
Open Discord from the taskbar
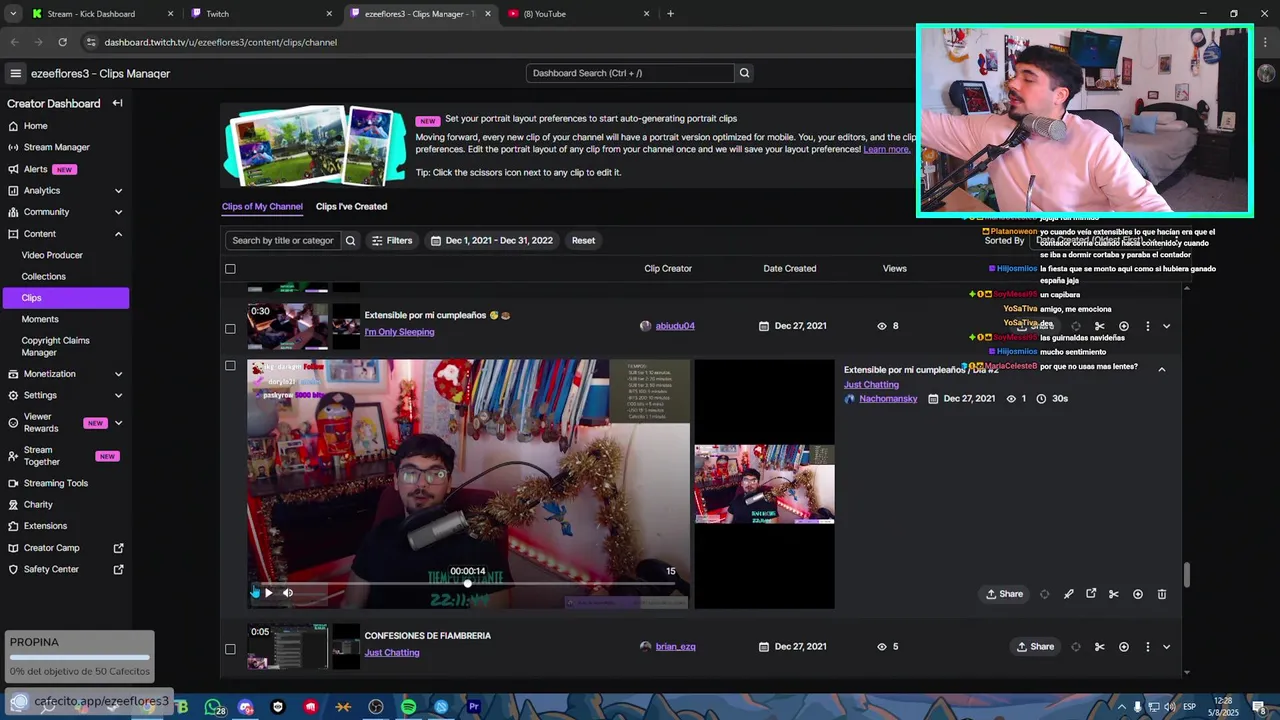pyautogui.click(x=246, y=707)
